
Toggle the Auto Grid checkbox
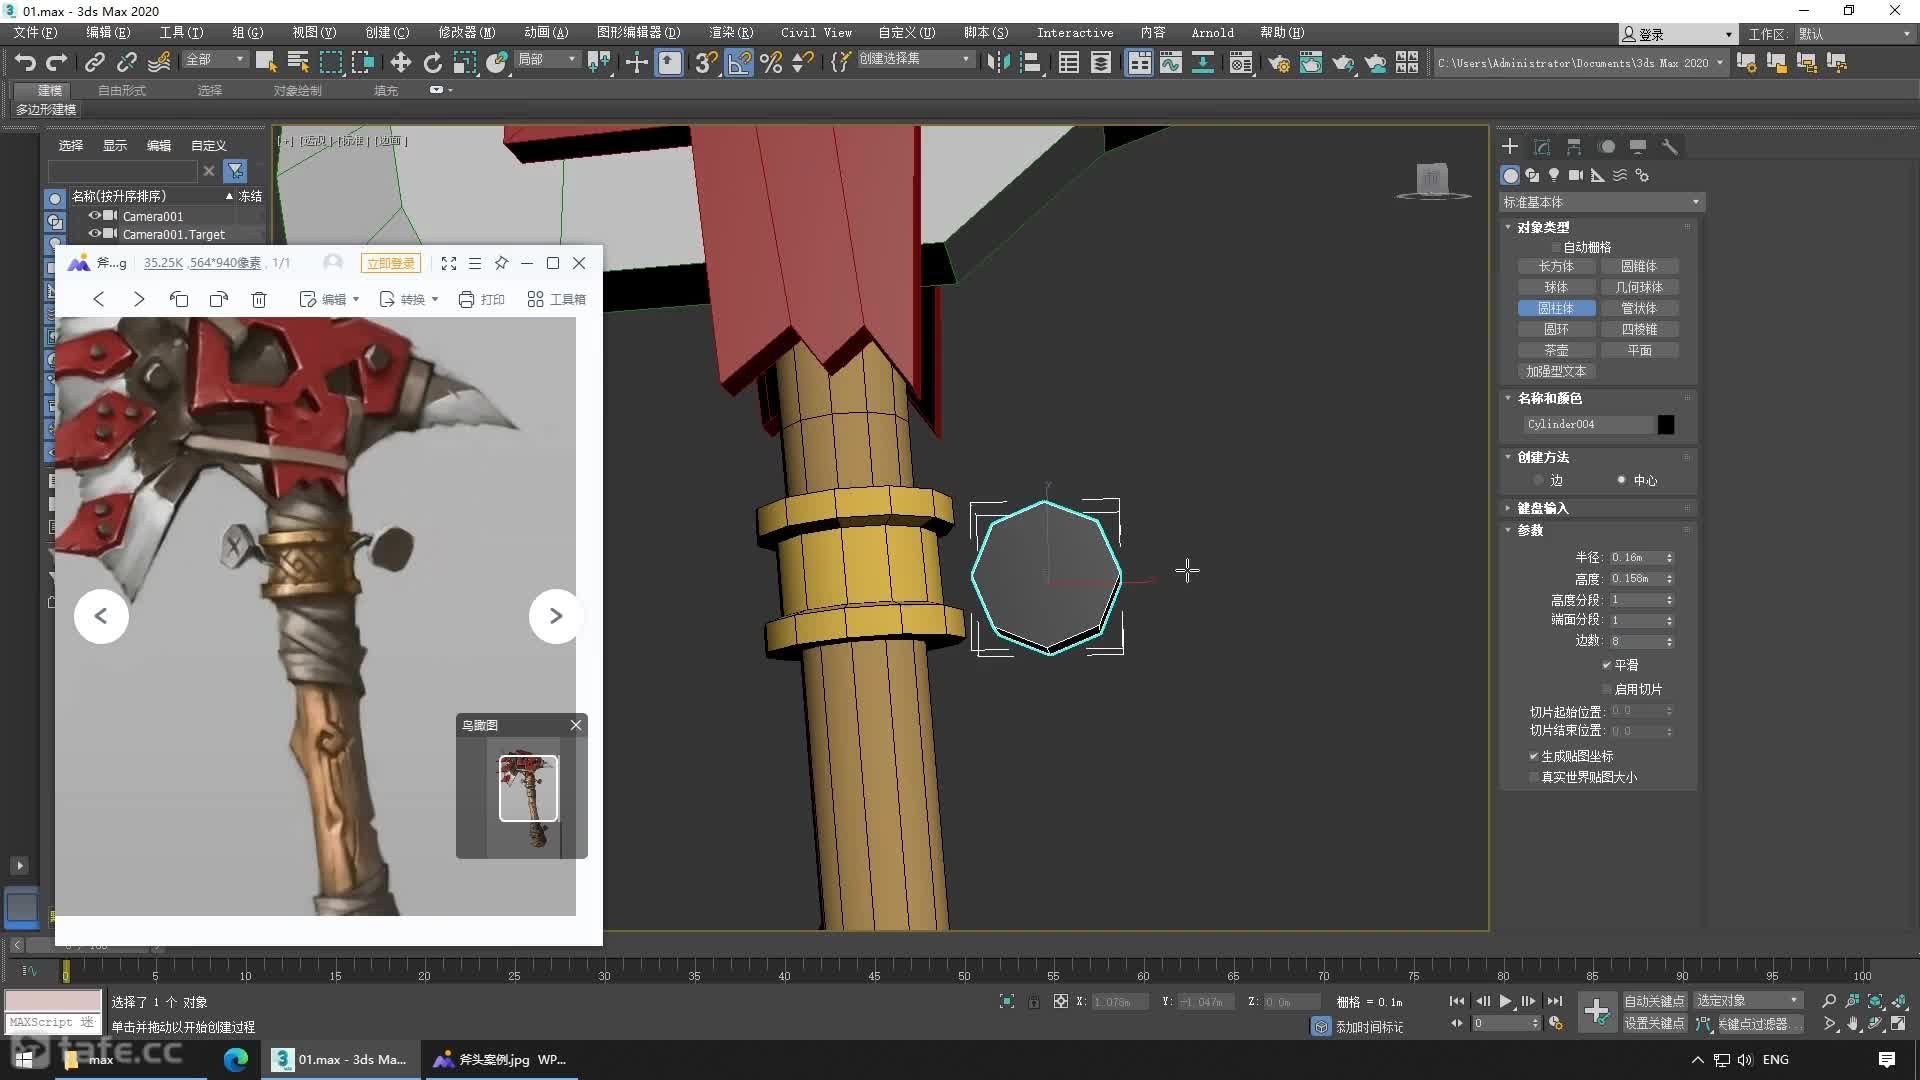click(x=1555, y=247)
